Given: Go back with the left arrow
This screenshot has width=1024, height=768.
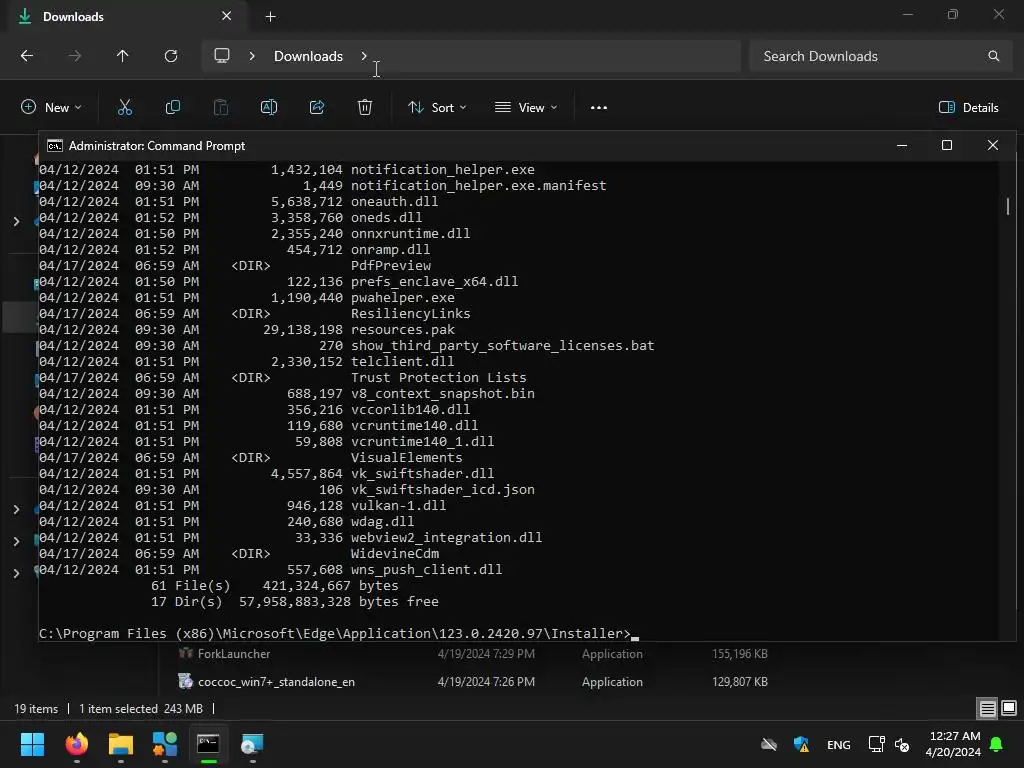Looking at the screenshot, I should [27, 56].
